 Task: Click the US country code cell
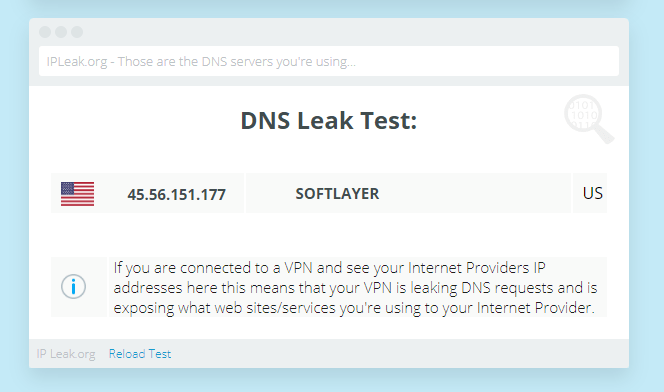click(590, 193)
